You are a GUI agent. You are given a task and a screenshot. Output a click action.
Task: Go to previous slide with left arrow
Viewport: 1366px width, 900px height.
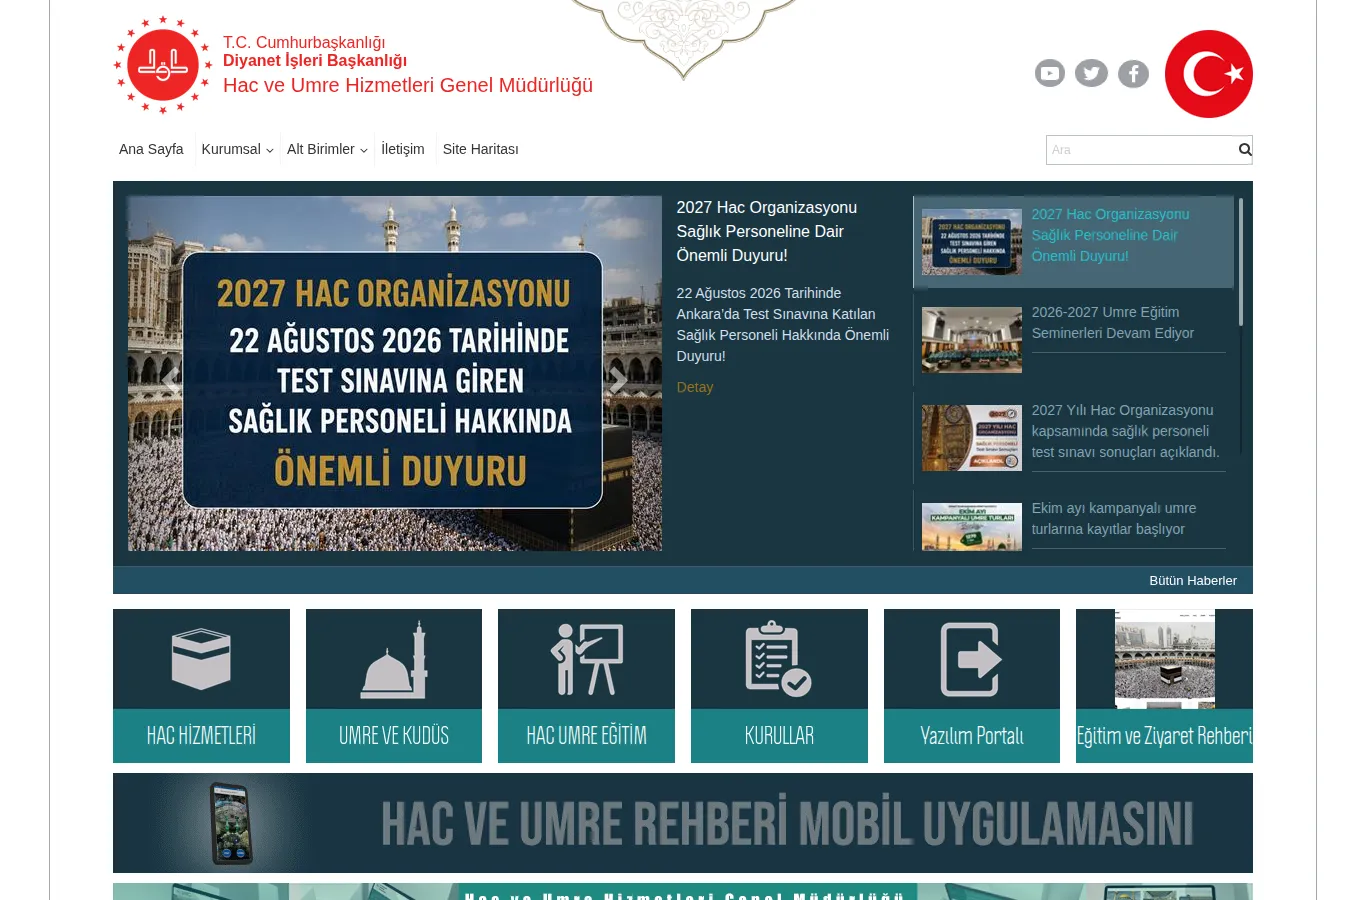pos(171,380)
